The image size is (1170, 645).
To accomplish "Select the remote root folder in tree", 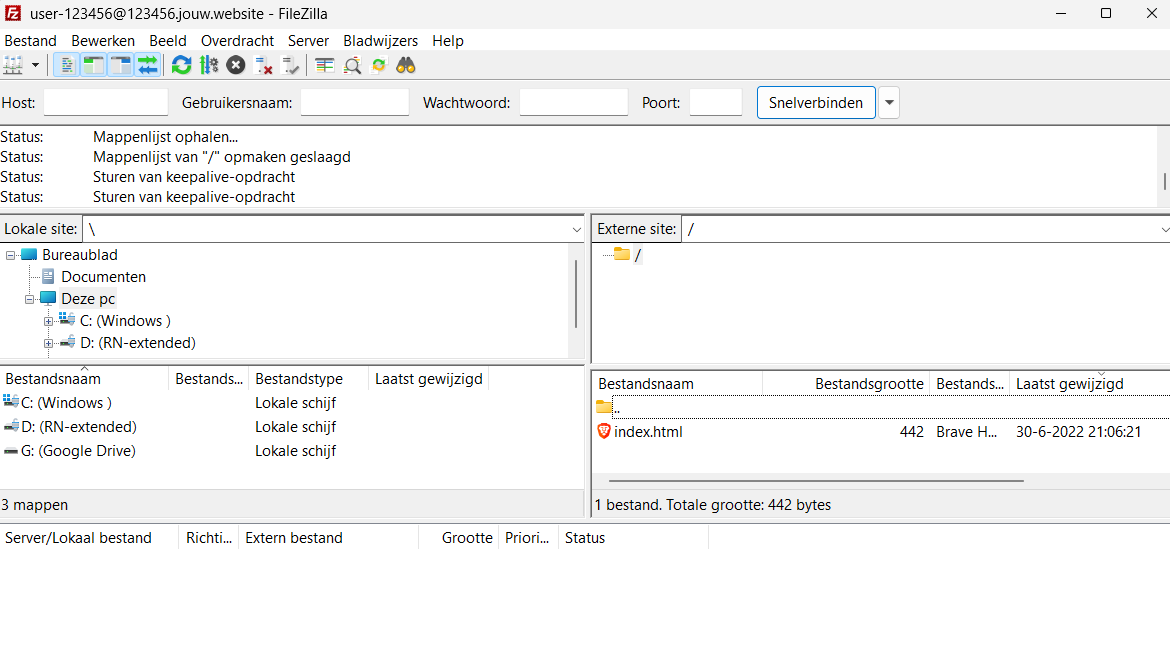I will pyautogui.click(x=637, y=255).
